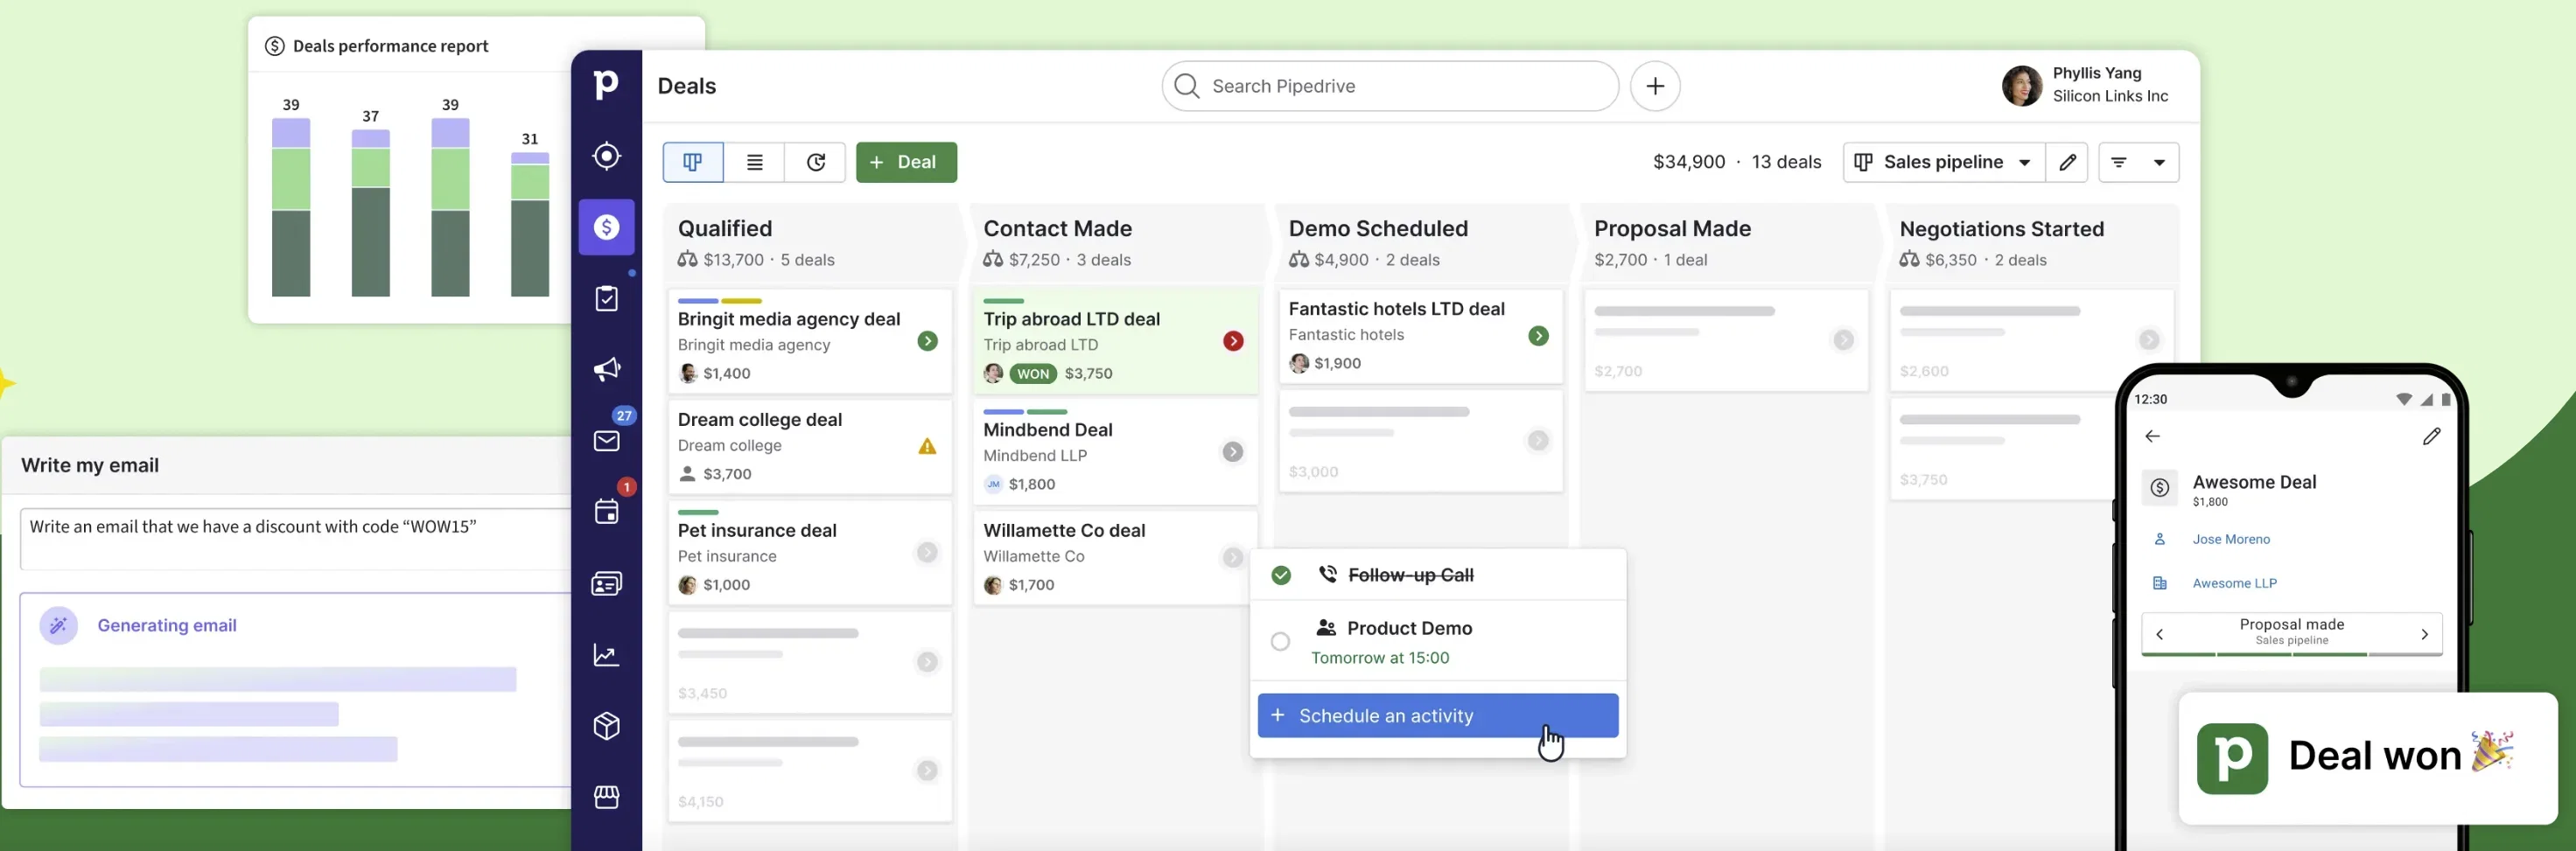Open the Dream college deal title

tap(759, 420)
